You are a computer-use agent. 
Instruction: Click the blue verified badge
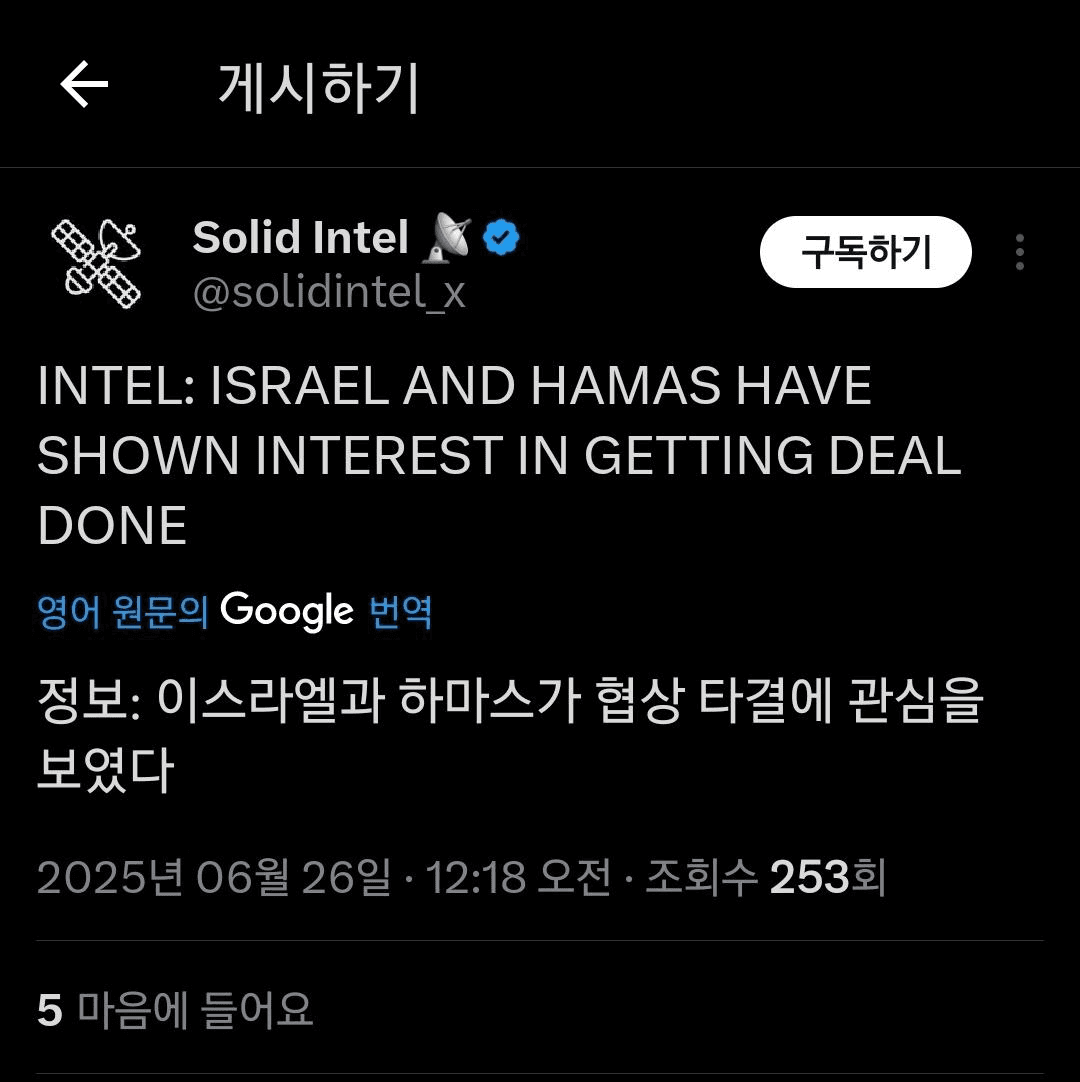point(501,237)
